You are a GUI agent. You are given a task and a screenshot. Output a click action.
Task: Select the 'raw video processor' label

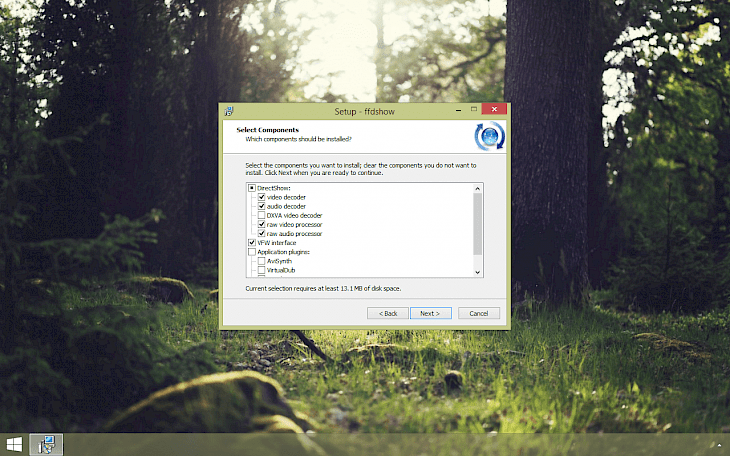click(294, 225)
